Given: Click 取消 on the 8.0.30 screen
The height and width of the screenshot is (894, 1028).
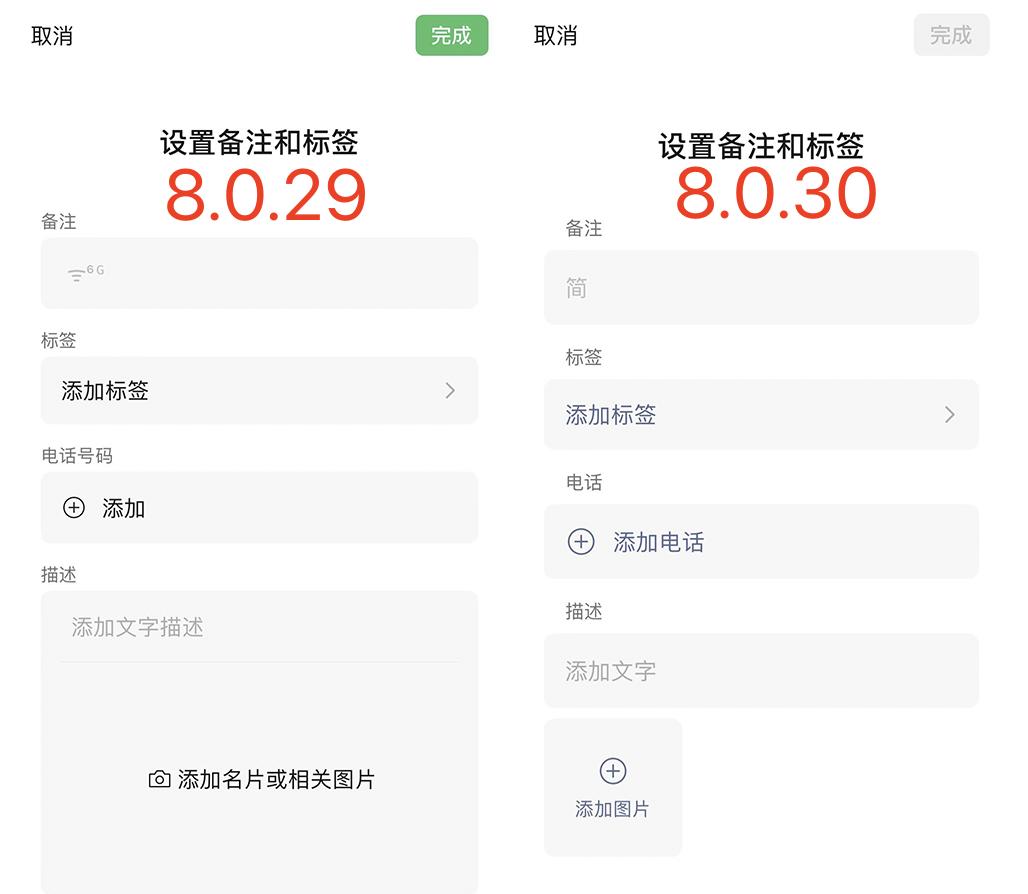Looking at the screenshot, I should pos(556,37).
